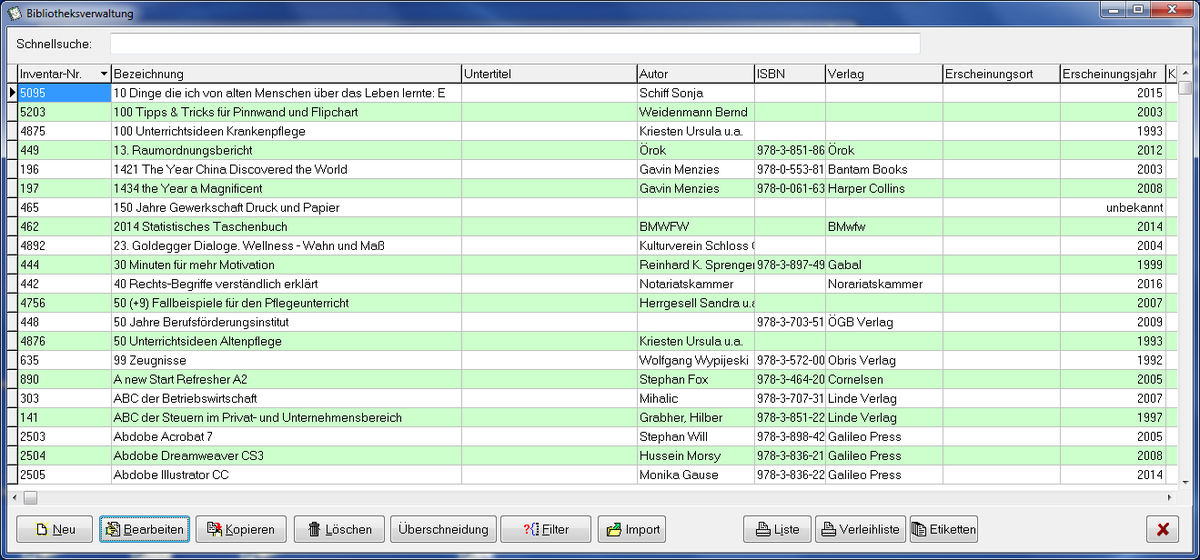Viewport: 1200px width, 560px height.
Task: Select row '50 Unterrichtsideen Altenpflege'
Action: (590, 341)
